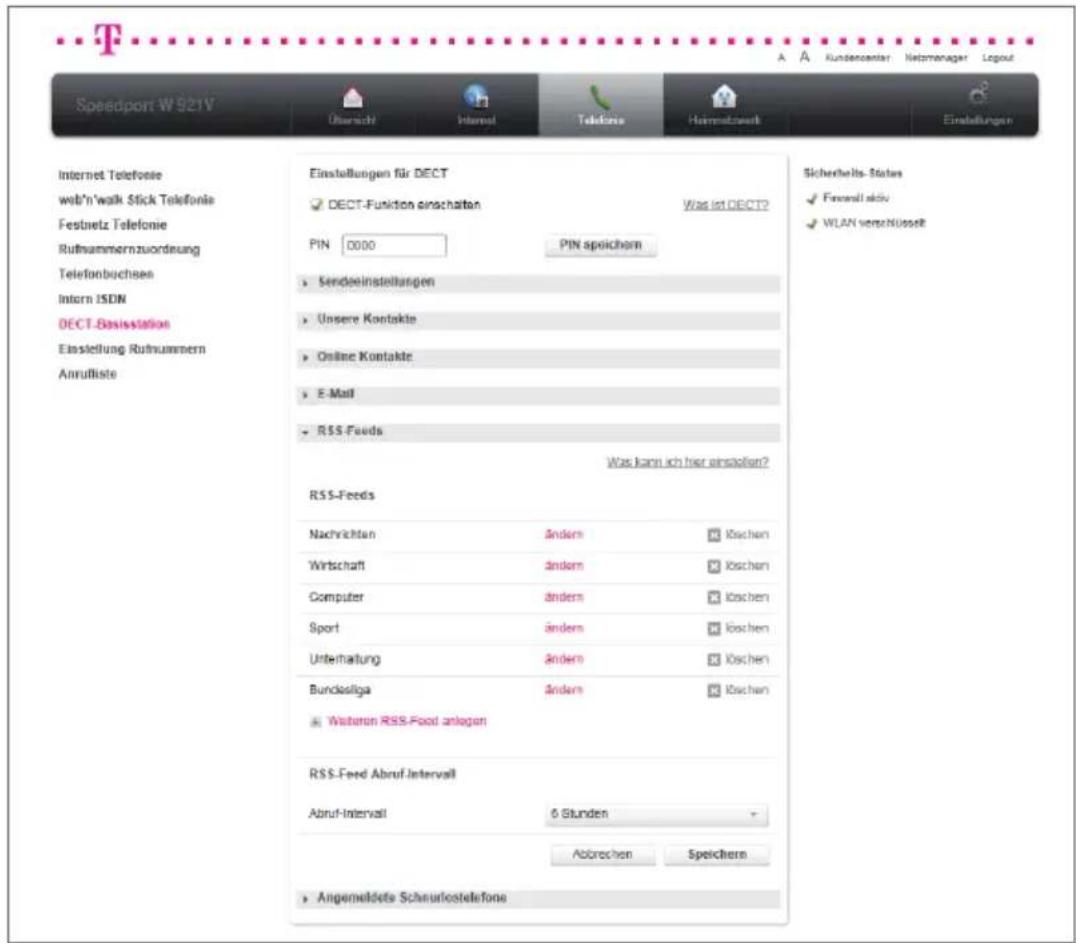Image resolution: width=1076 pixels, height=943 pixels.
Task: Click ändern for Computer feed
Action: [563, 597]
